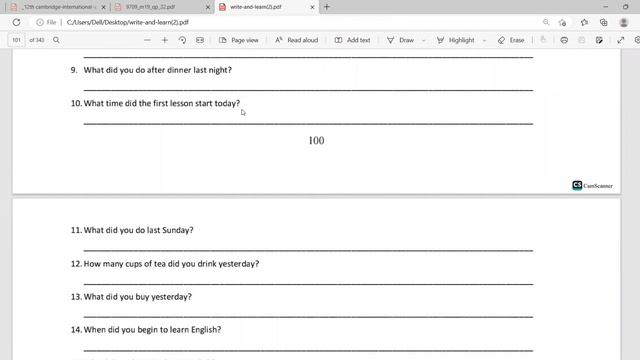Click the page number 100 text
Viewport: 640px width, 360px height.
tap(316, 141)
